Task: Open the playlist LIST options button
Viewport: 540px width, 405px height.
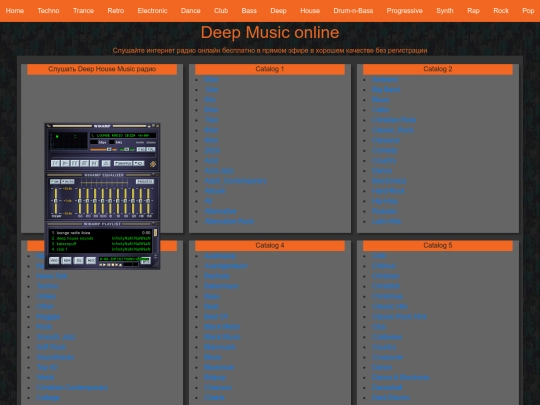Action: click(146, 261)
